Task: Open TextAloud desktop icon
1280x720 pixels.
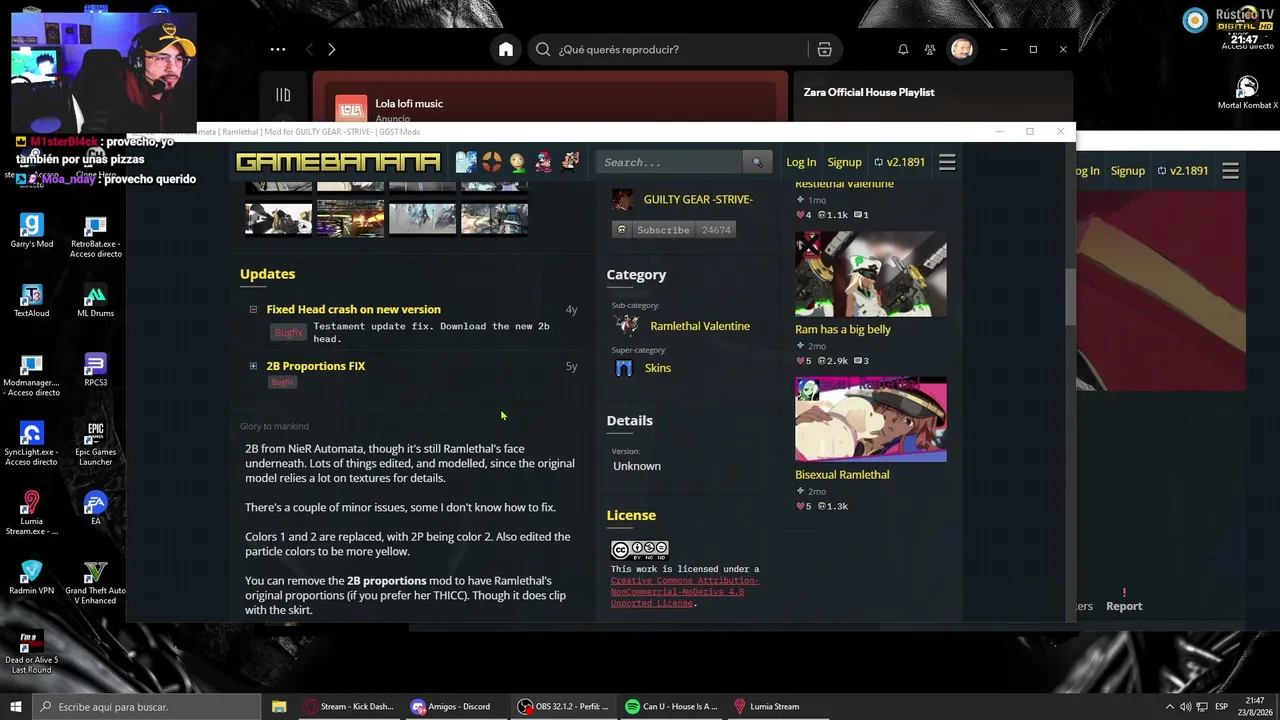Action: click(x=32, y=301)
